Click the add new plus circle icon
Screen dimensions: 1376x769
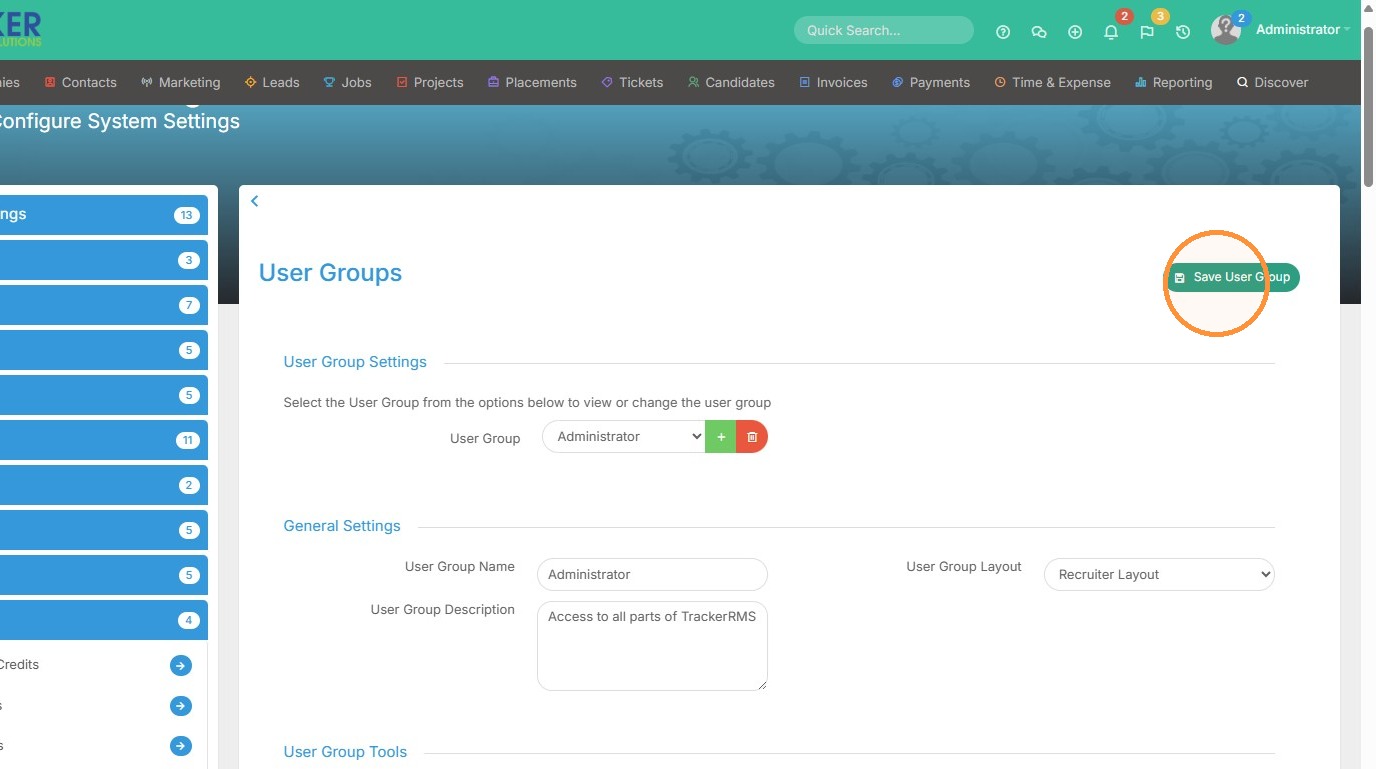pos(1075,32)
